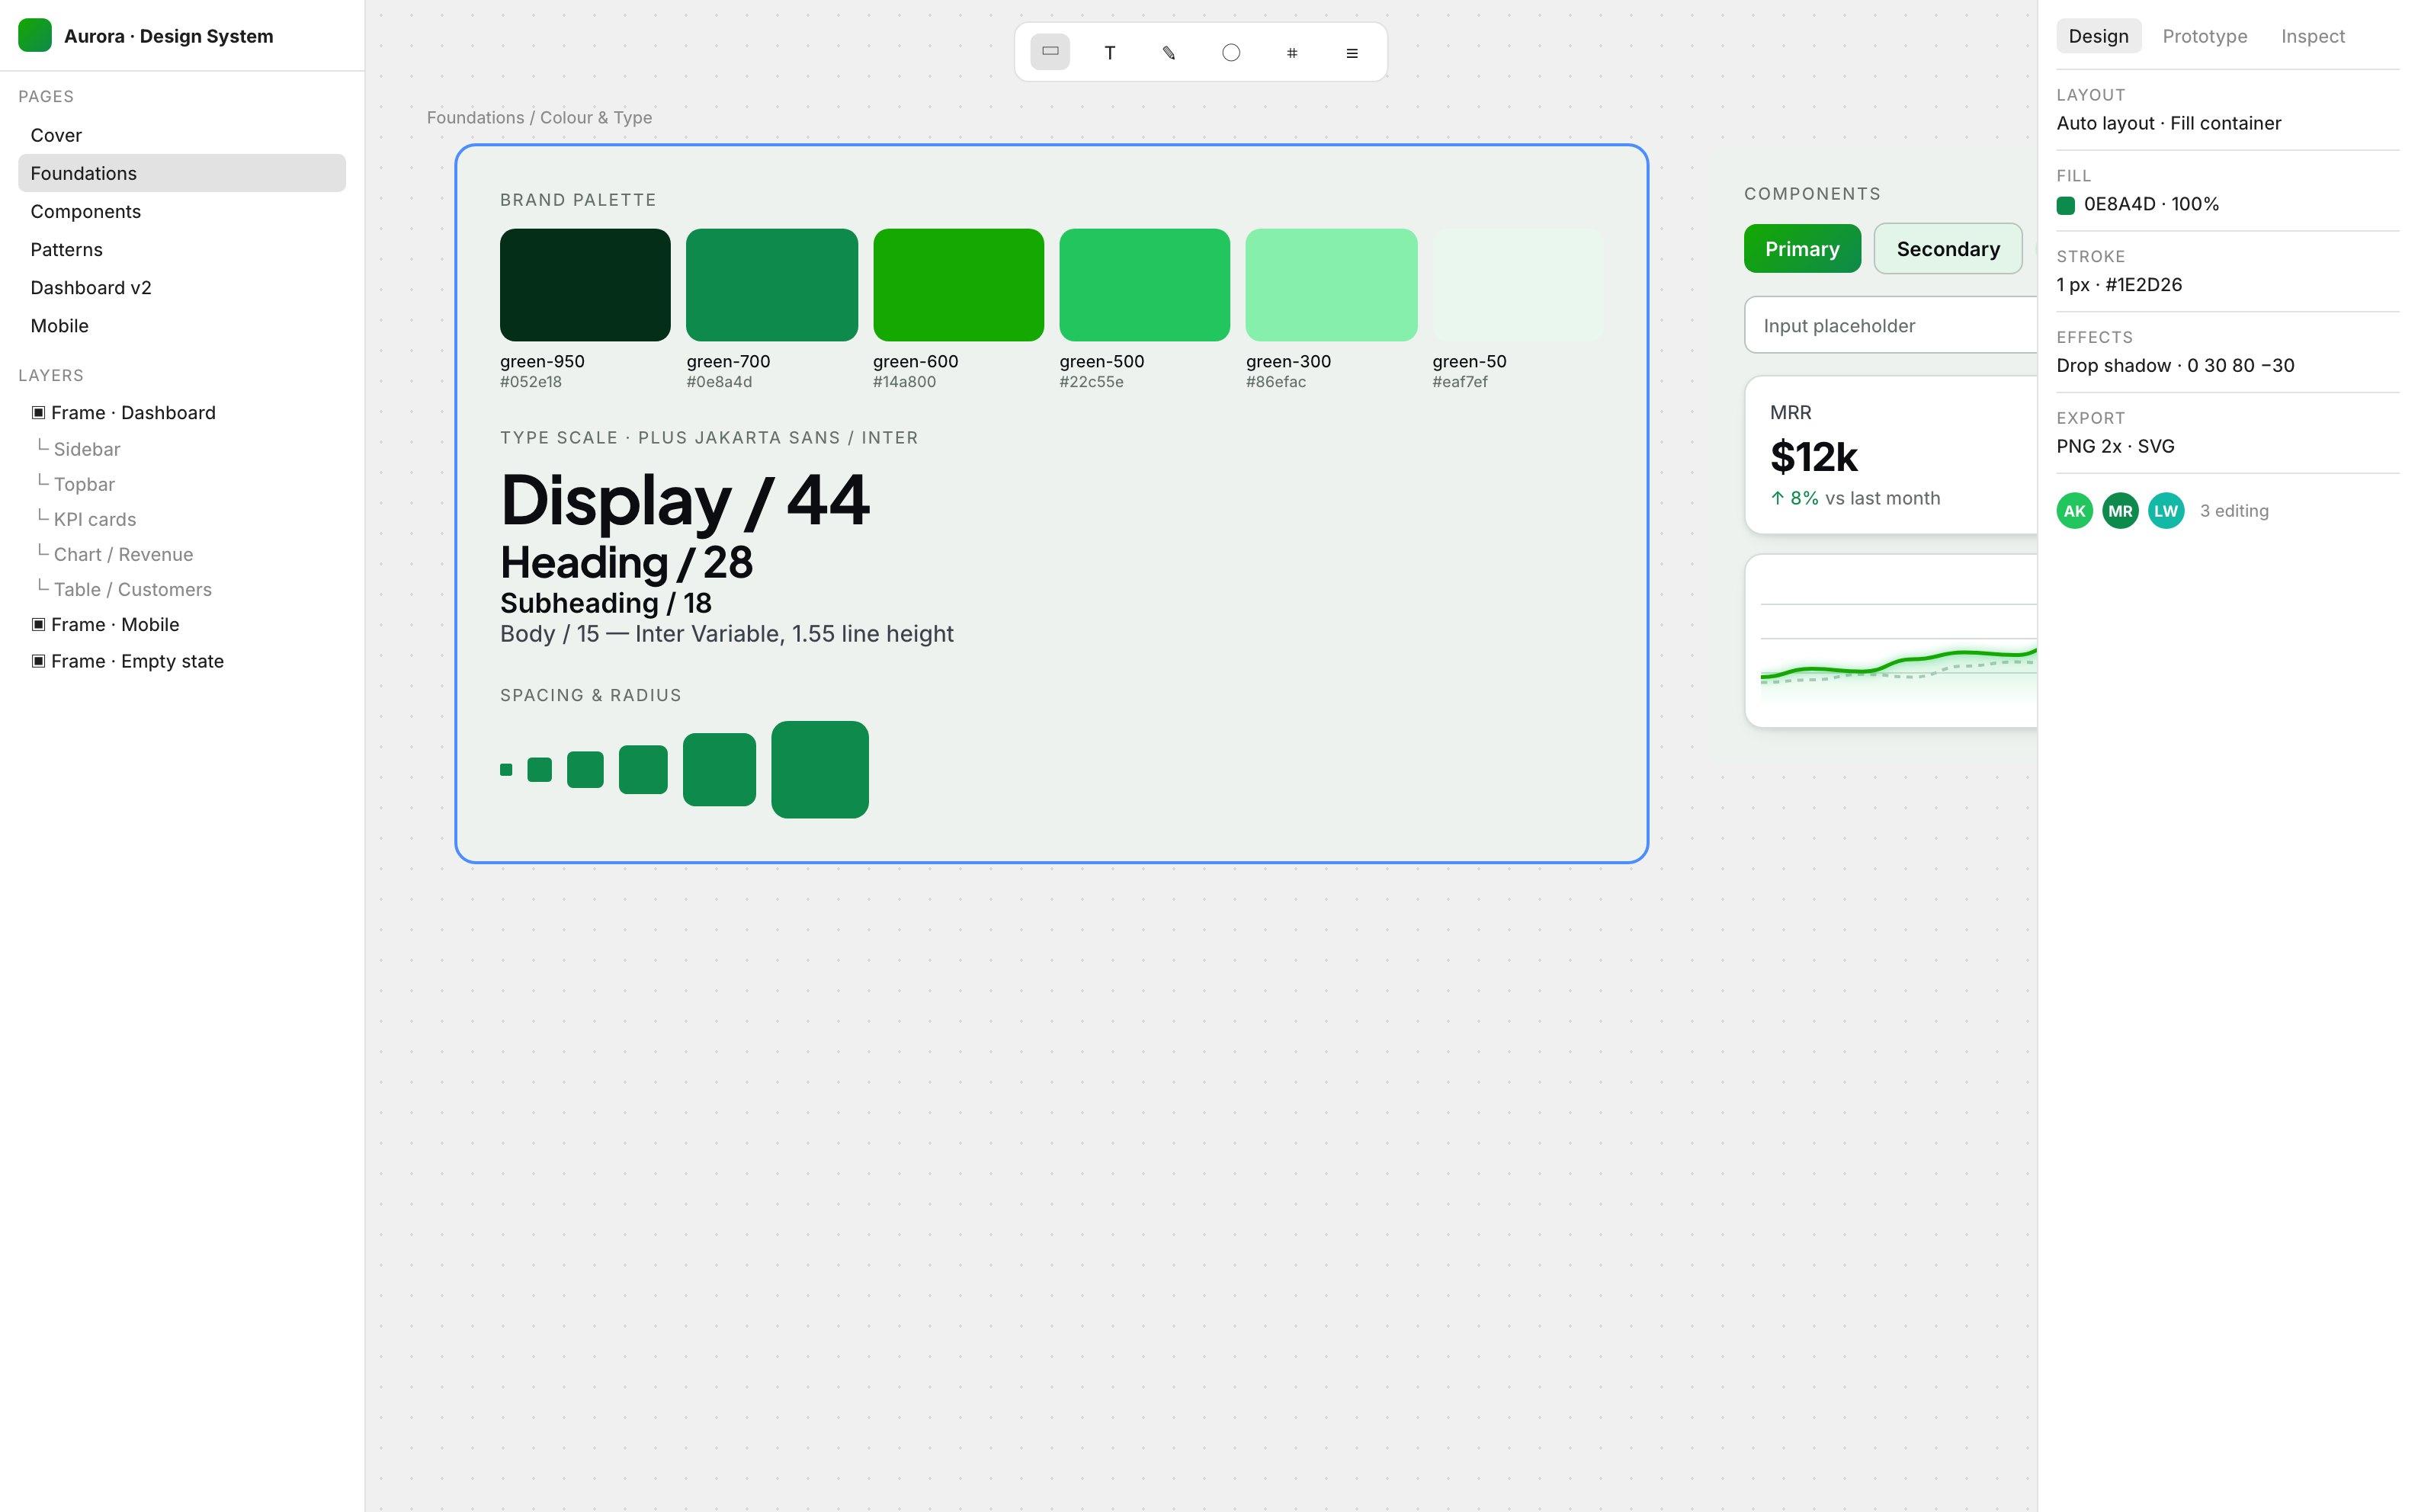Screen dimensions: 2418x1512
Task: Click the Primary button component
Action: coord(1802,248)
